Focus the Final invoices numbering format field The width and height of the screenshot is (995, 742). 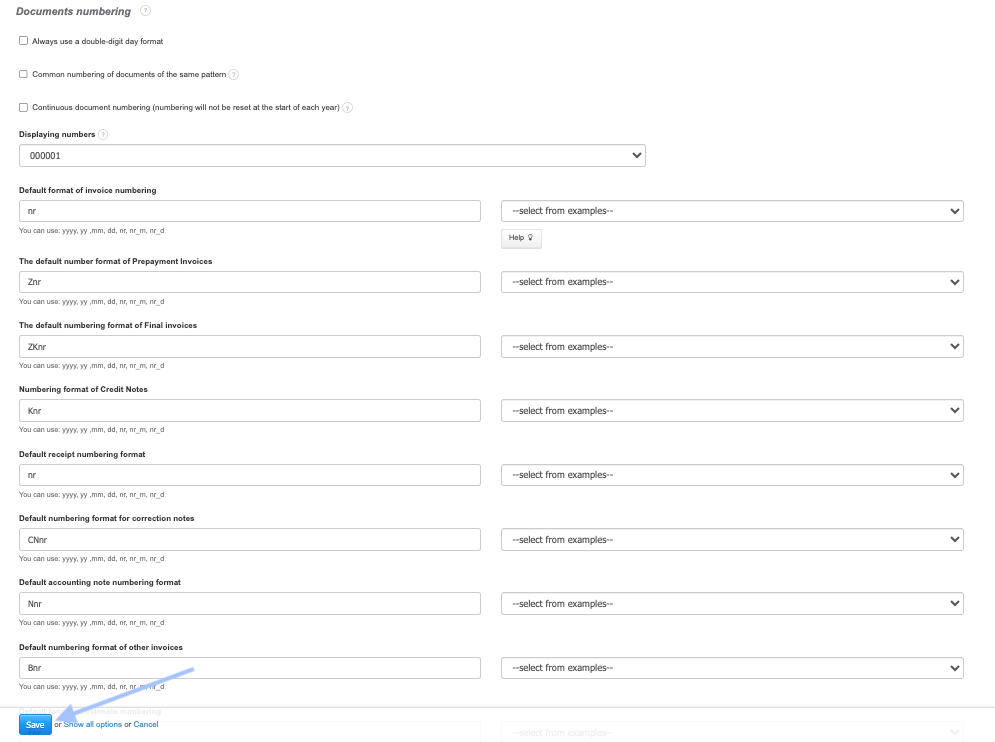[250, 347]
